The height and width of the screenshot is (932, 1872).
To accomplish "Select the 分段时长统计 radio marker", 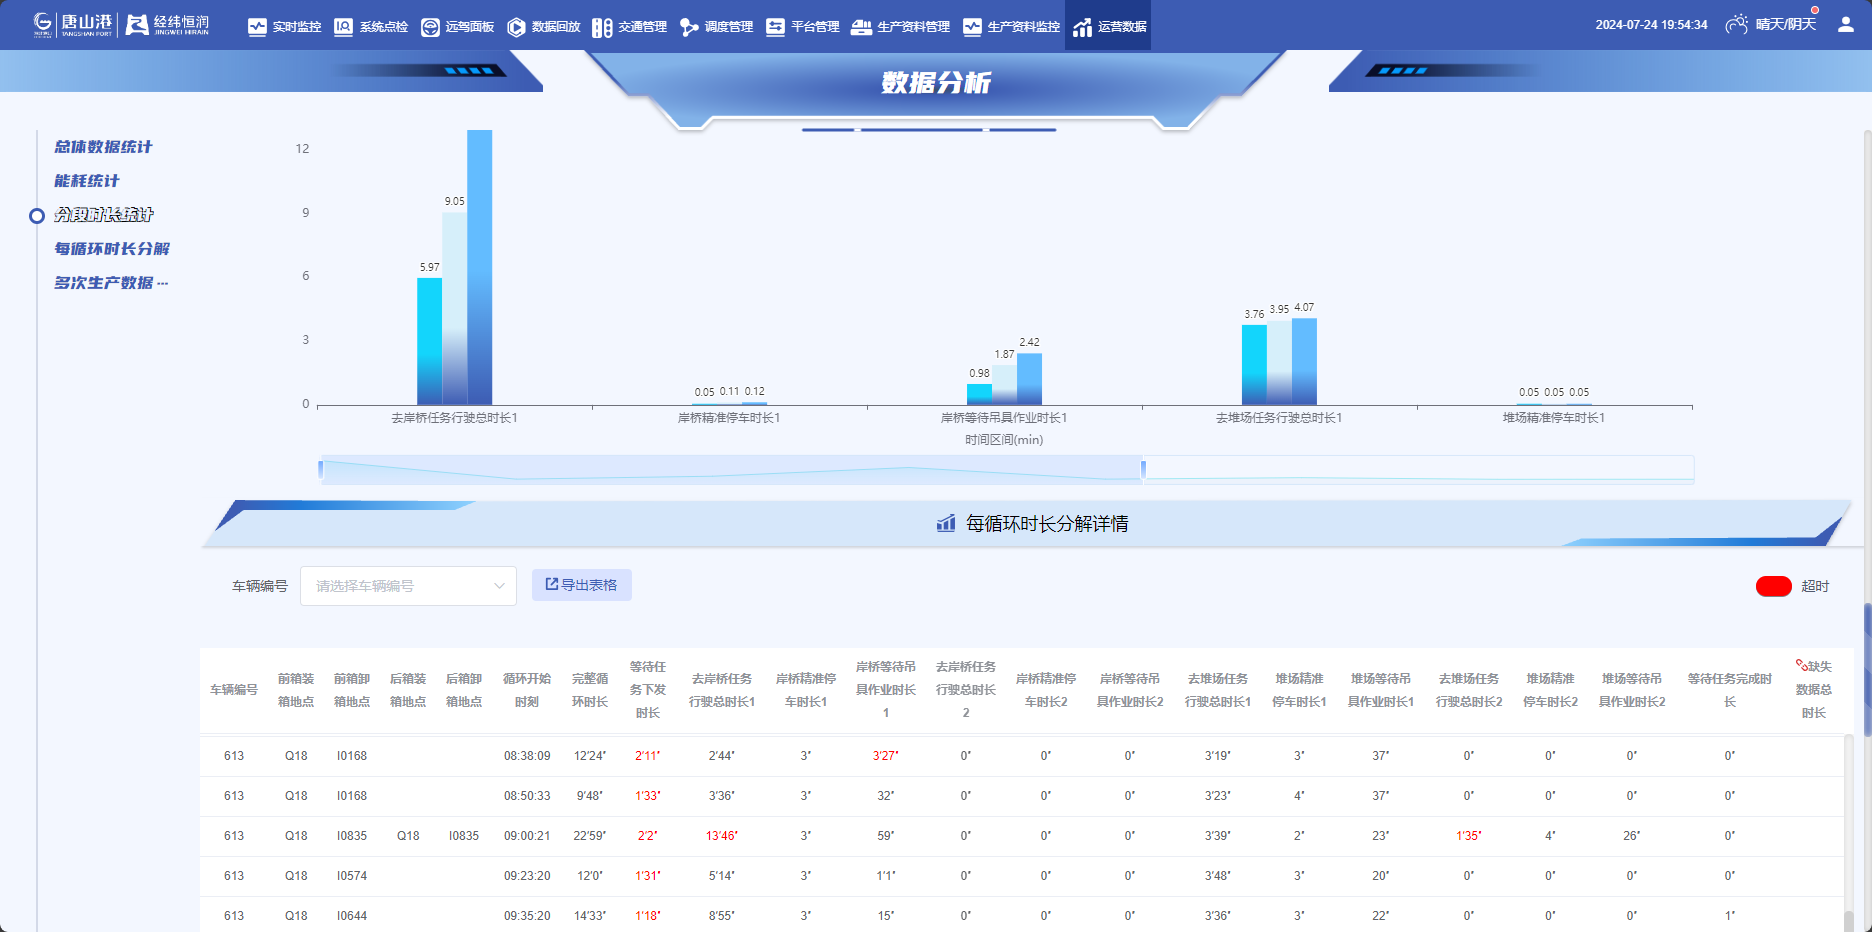I will tap(37, 215).
